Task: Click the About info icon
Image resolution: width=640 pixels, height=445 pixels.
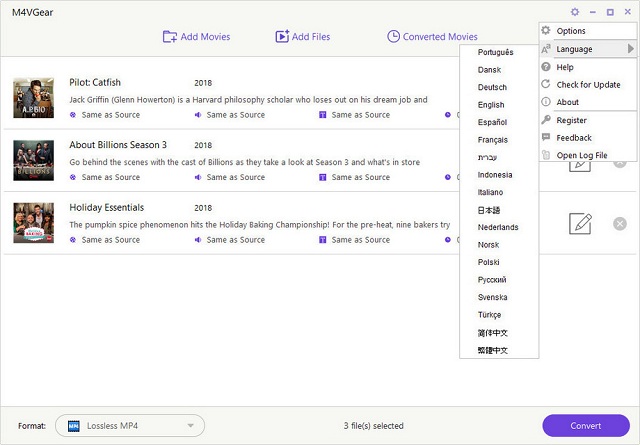Action: point(546,102)
